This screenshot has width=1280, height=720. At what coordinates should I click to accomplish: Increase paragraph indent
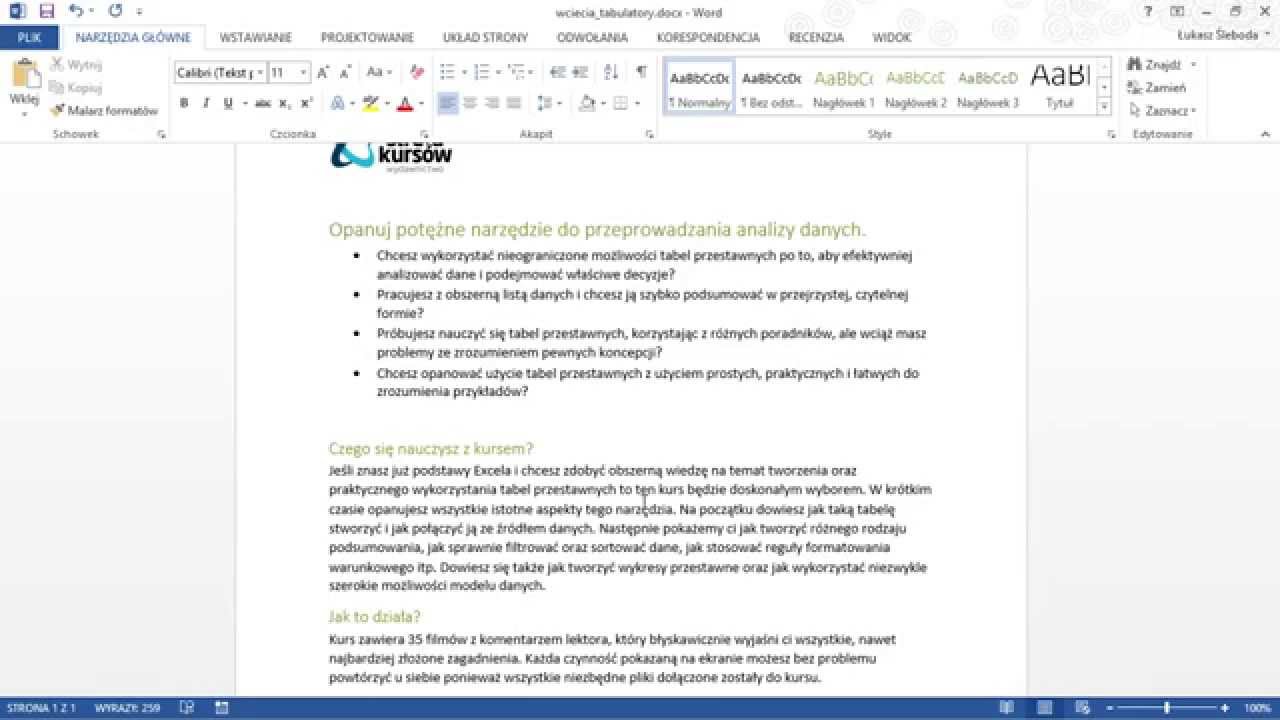click(580, 73)
